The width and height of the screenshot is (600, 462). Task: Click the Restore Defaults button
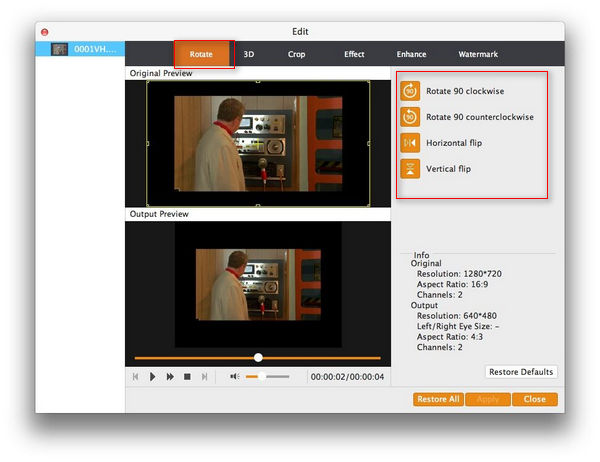[x=521, y=372]
